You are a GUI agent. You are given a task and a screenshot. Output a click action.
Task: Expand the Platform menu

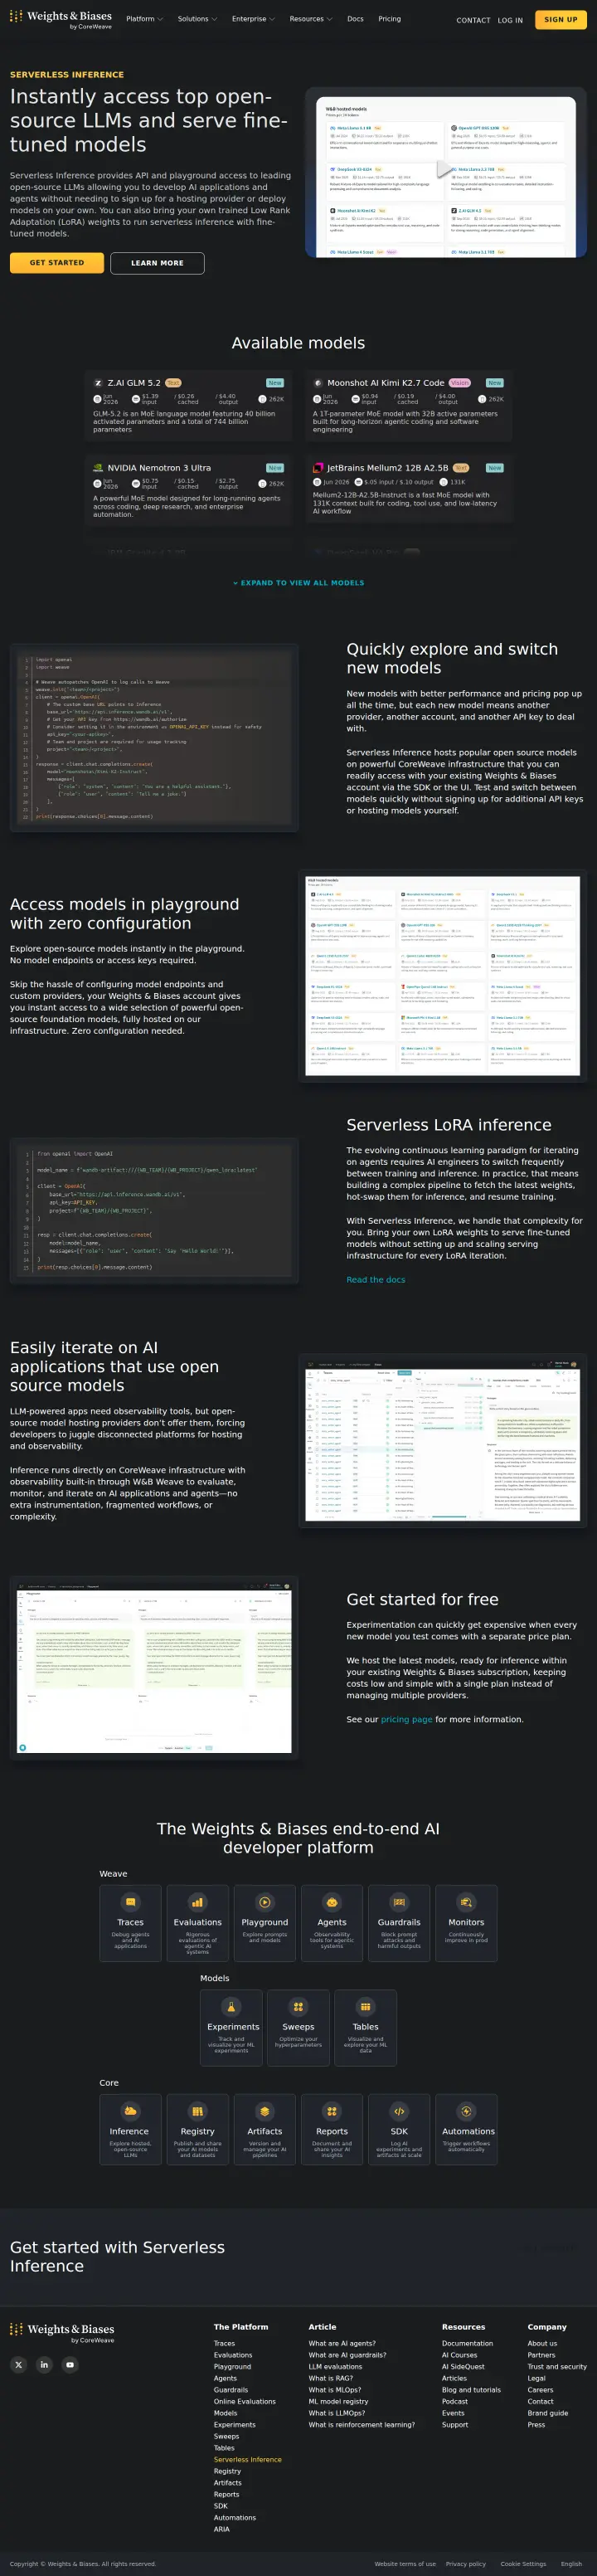pos(144,19)
